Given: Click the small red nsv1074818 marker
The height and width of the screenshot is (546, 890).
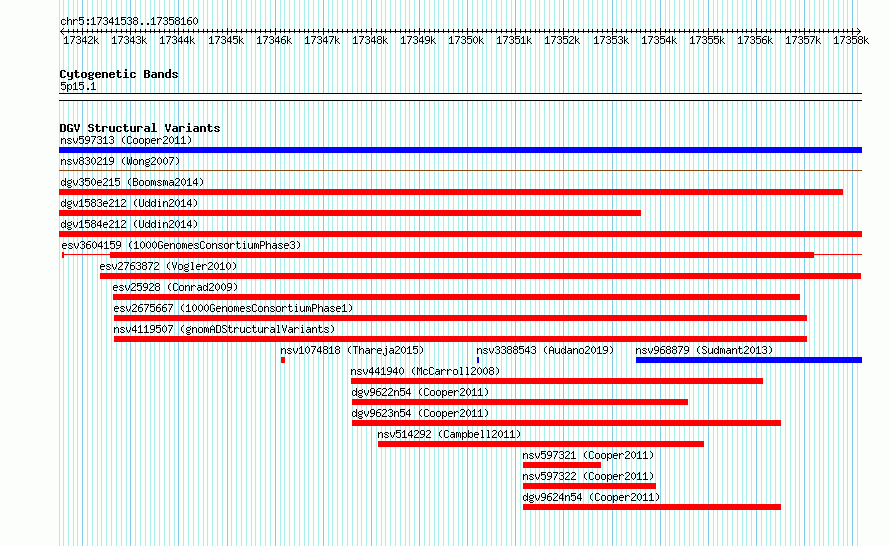Looking at the screenshot, I should click(283, 360).
